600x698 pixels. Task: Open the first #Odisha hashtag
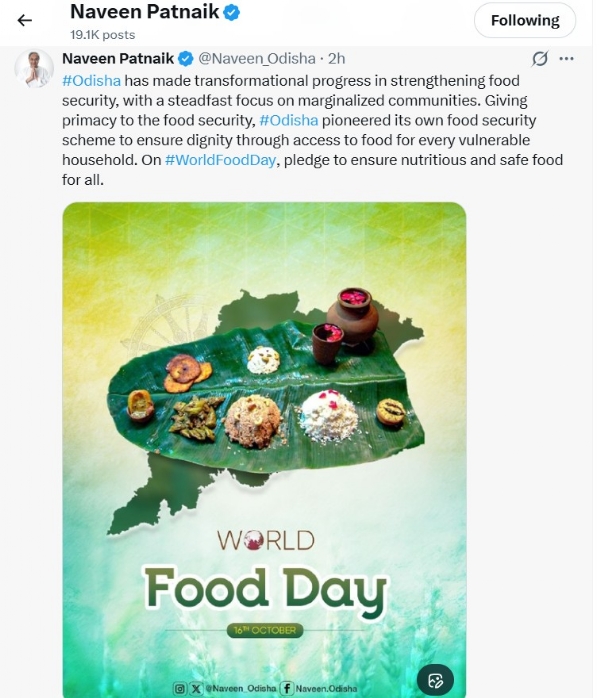[x=91, y=81]
